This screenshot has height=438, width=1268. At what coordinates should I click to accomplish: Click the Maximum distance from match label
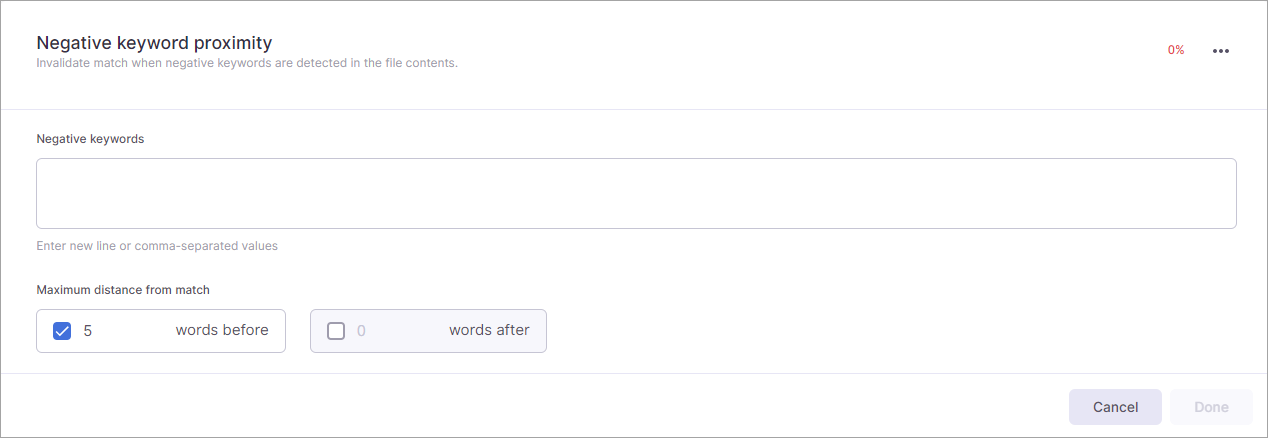123,290
